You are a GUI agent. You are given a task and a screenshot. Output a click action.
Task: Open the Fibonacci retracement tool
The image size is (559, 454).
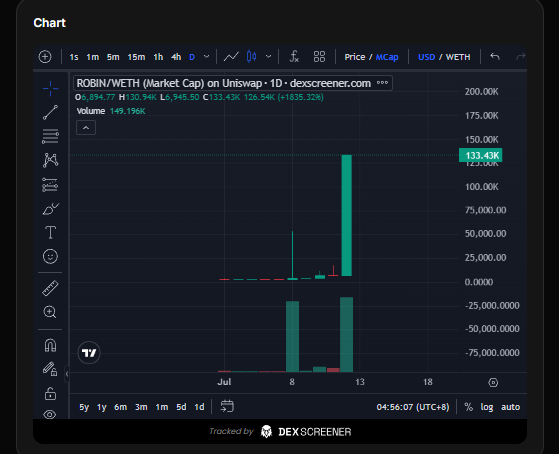50,136
